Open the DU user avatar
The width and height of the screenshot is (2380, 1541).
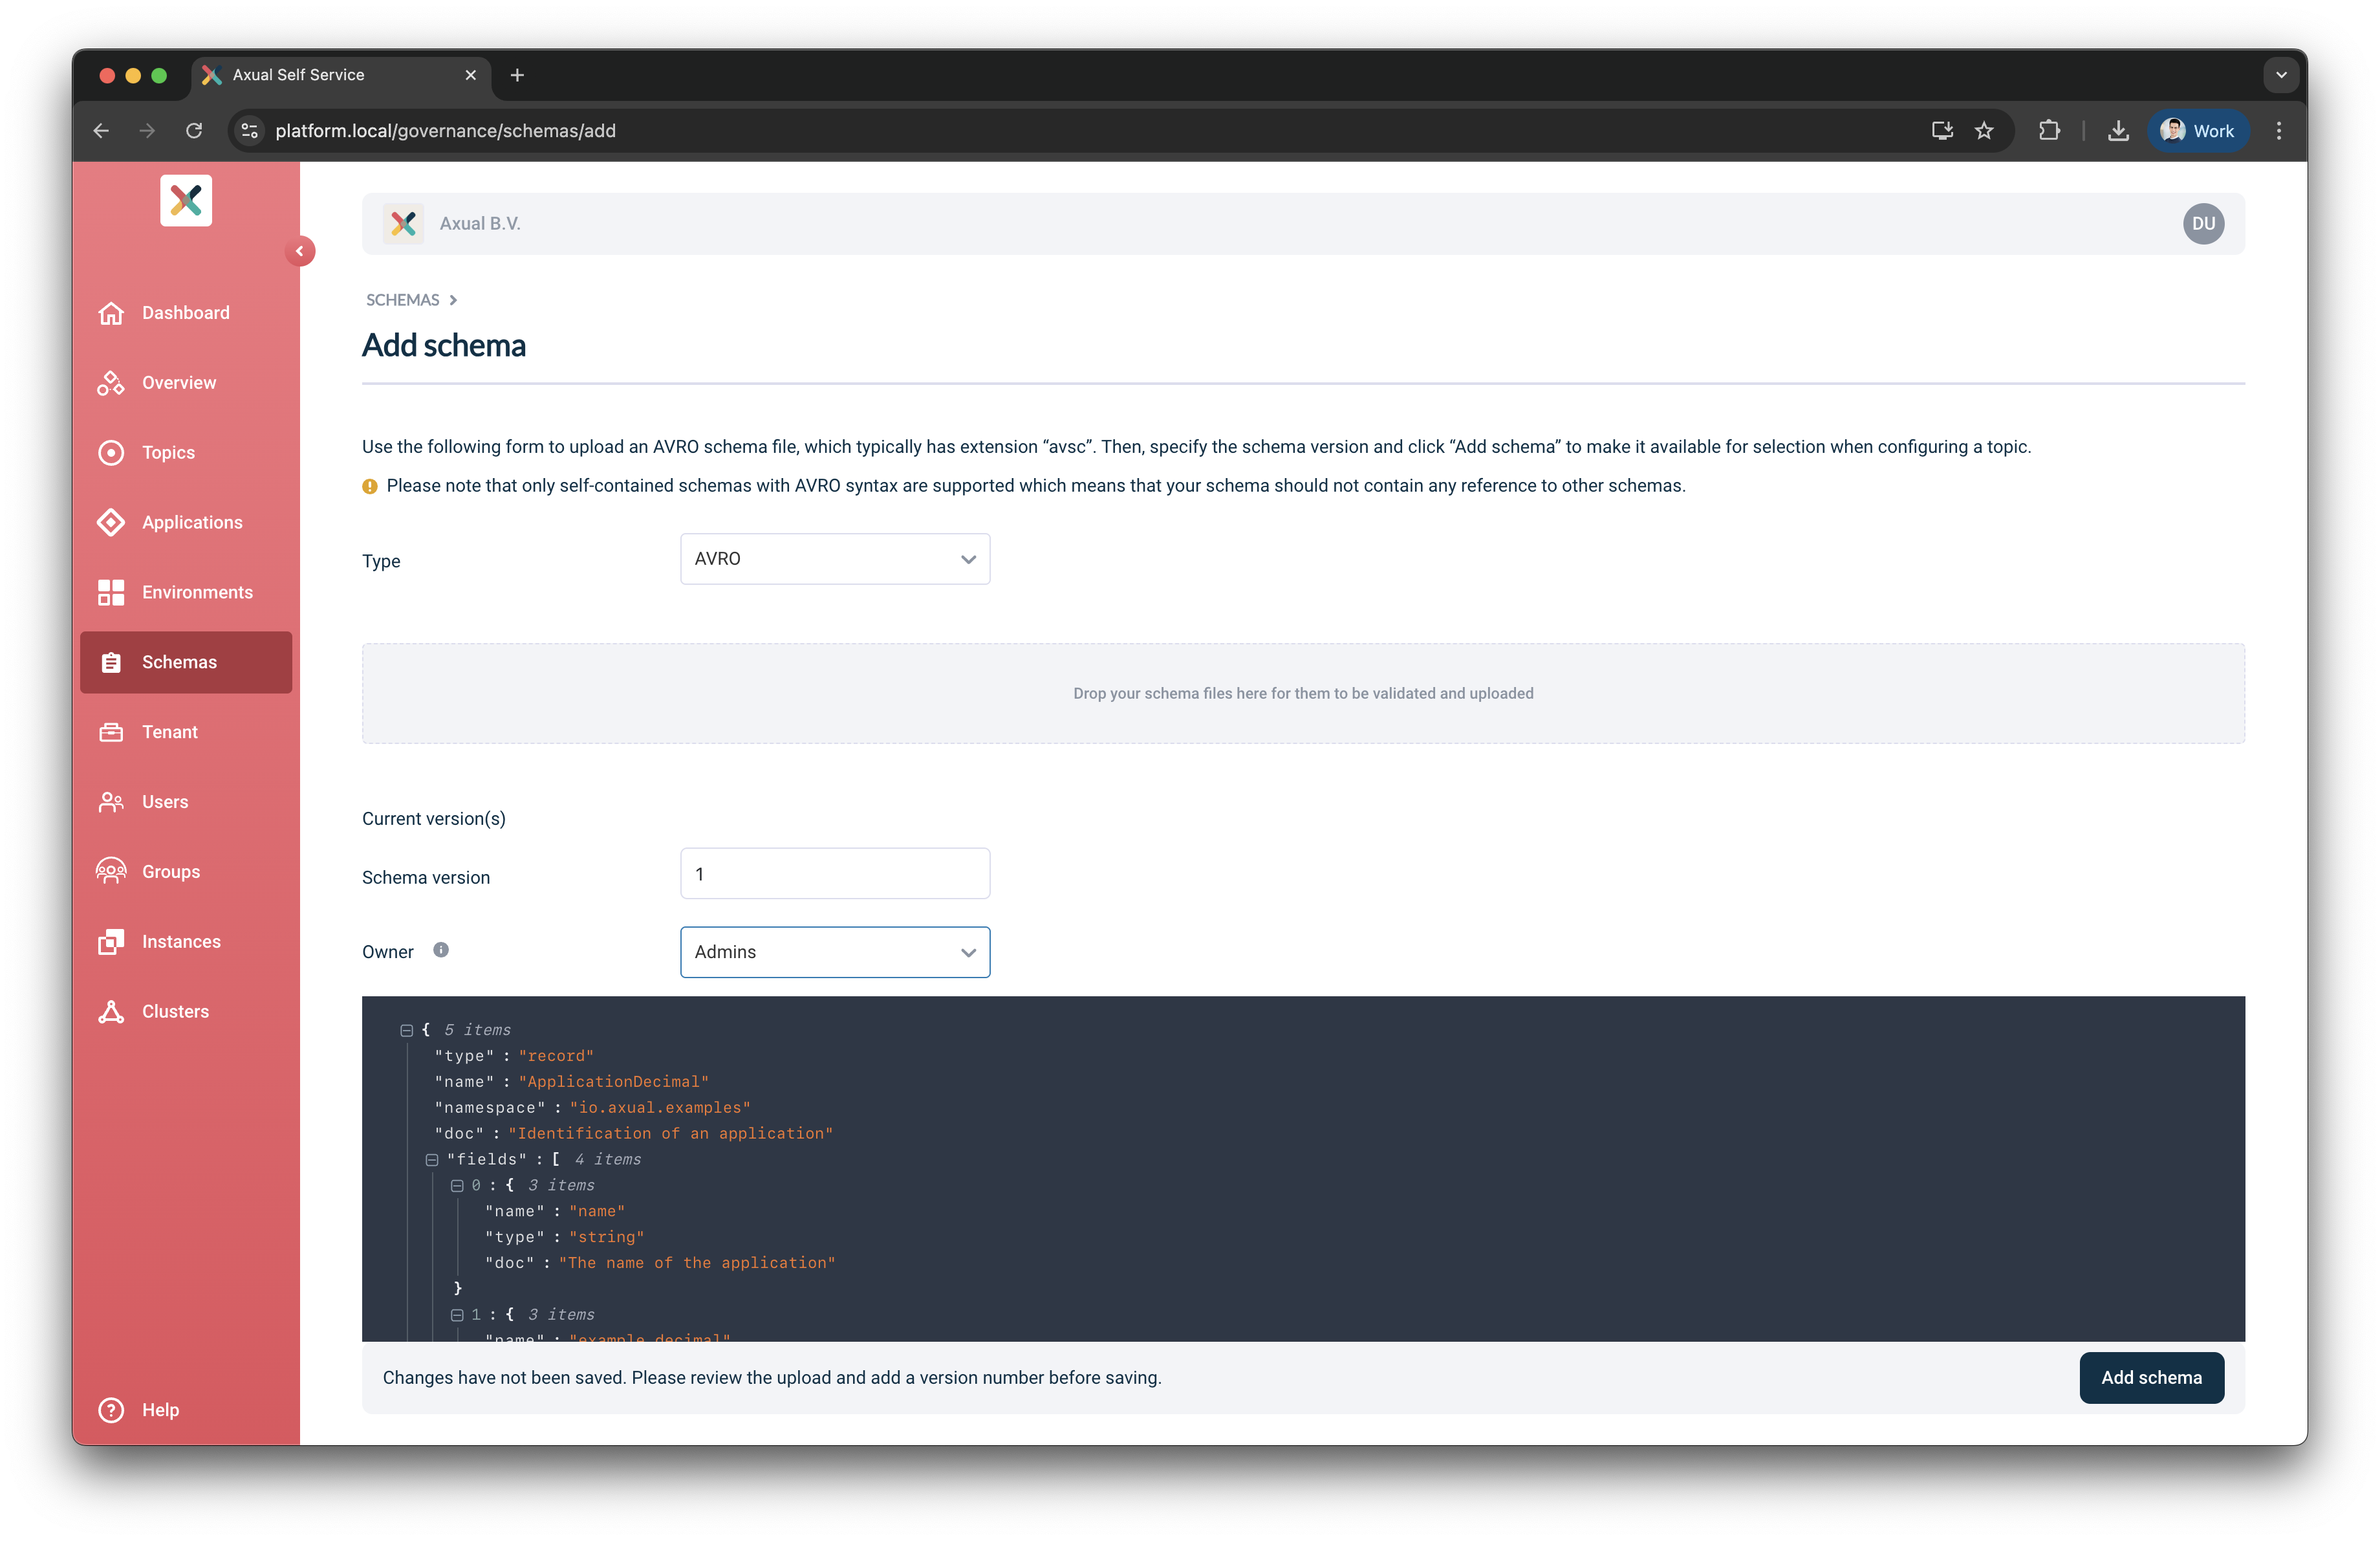coord(2203,224)
